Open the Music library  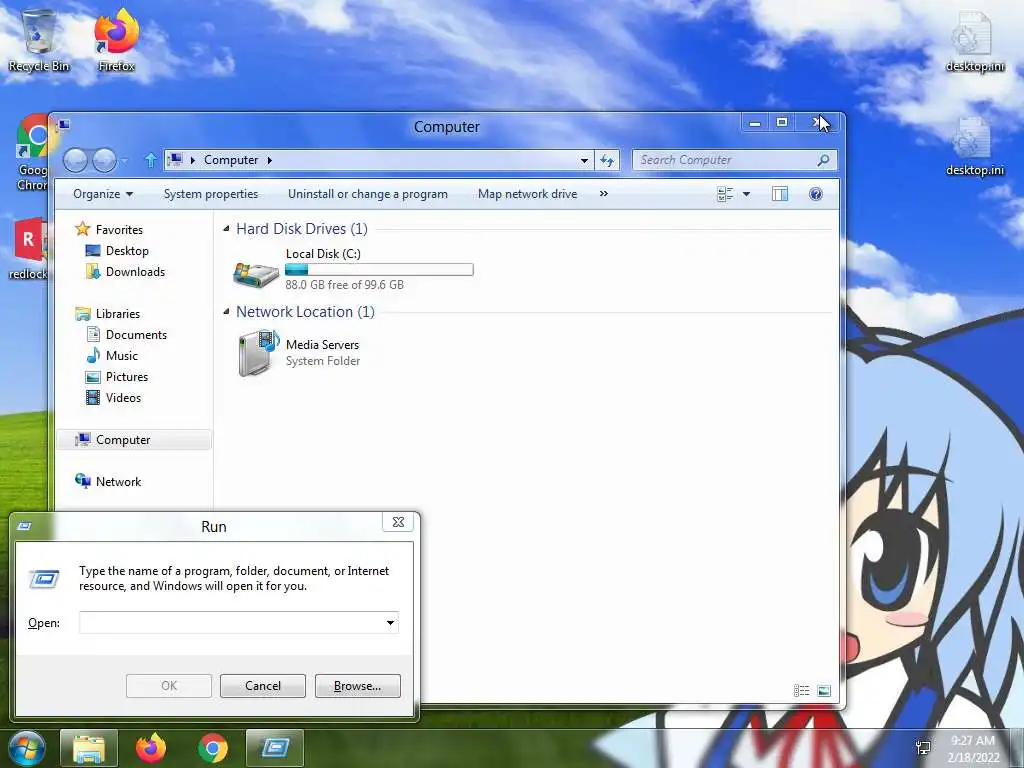(121, 355)
